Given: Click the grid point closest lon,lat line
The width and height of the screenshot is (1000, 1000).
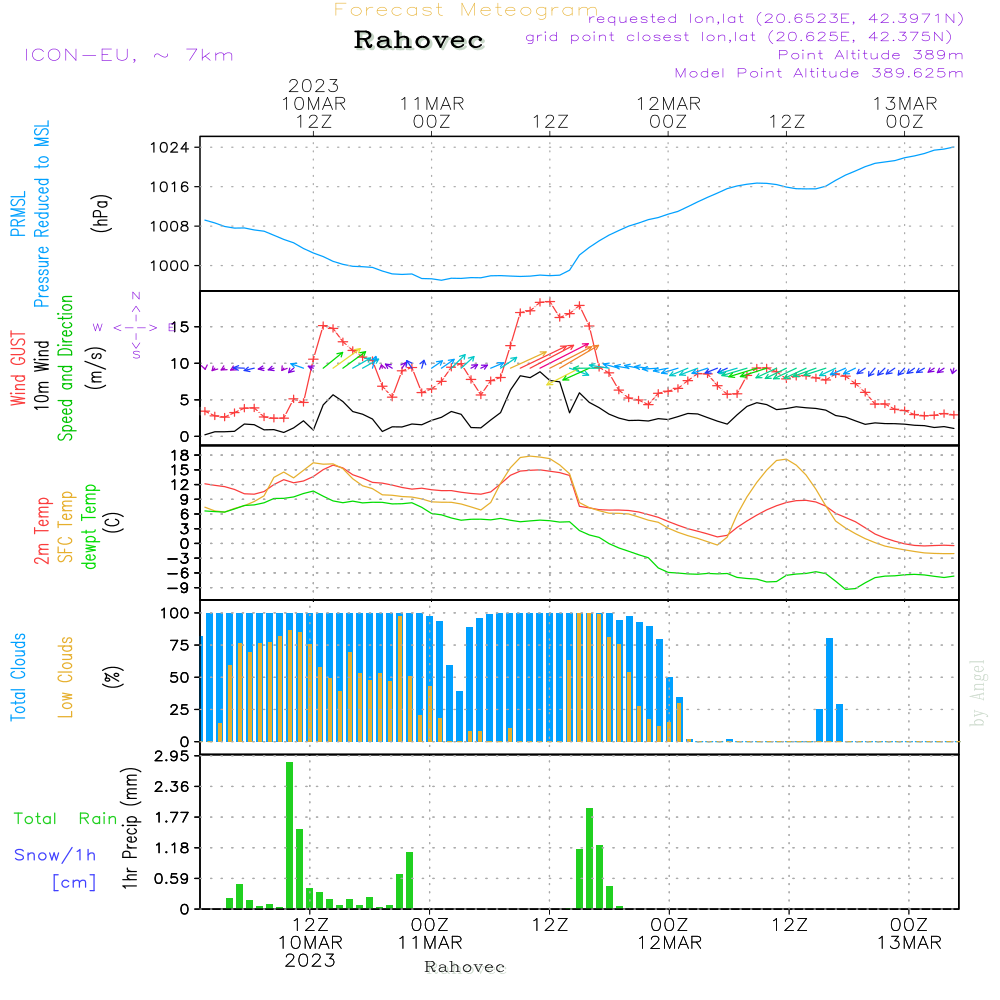Looking at the screenshot, I should point(739,37).
